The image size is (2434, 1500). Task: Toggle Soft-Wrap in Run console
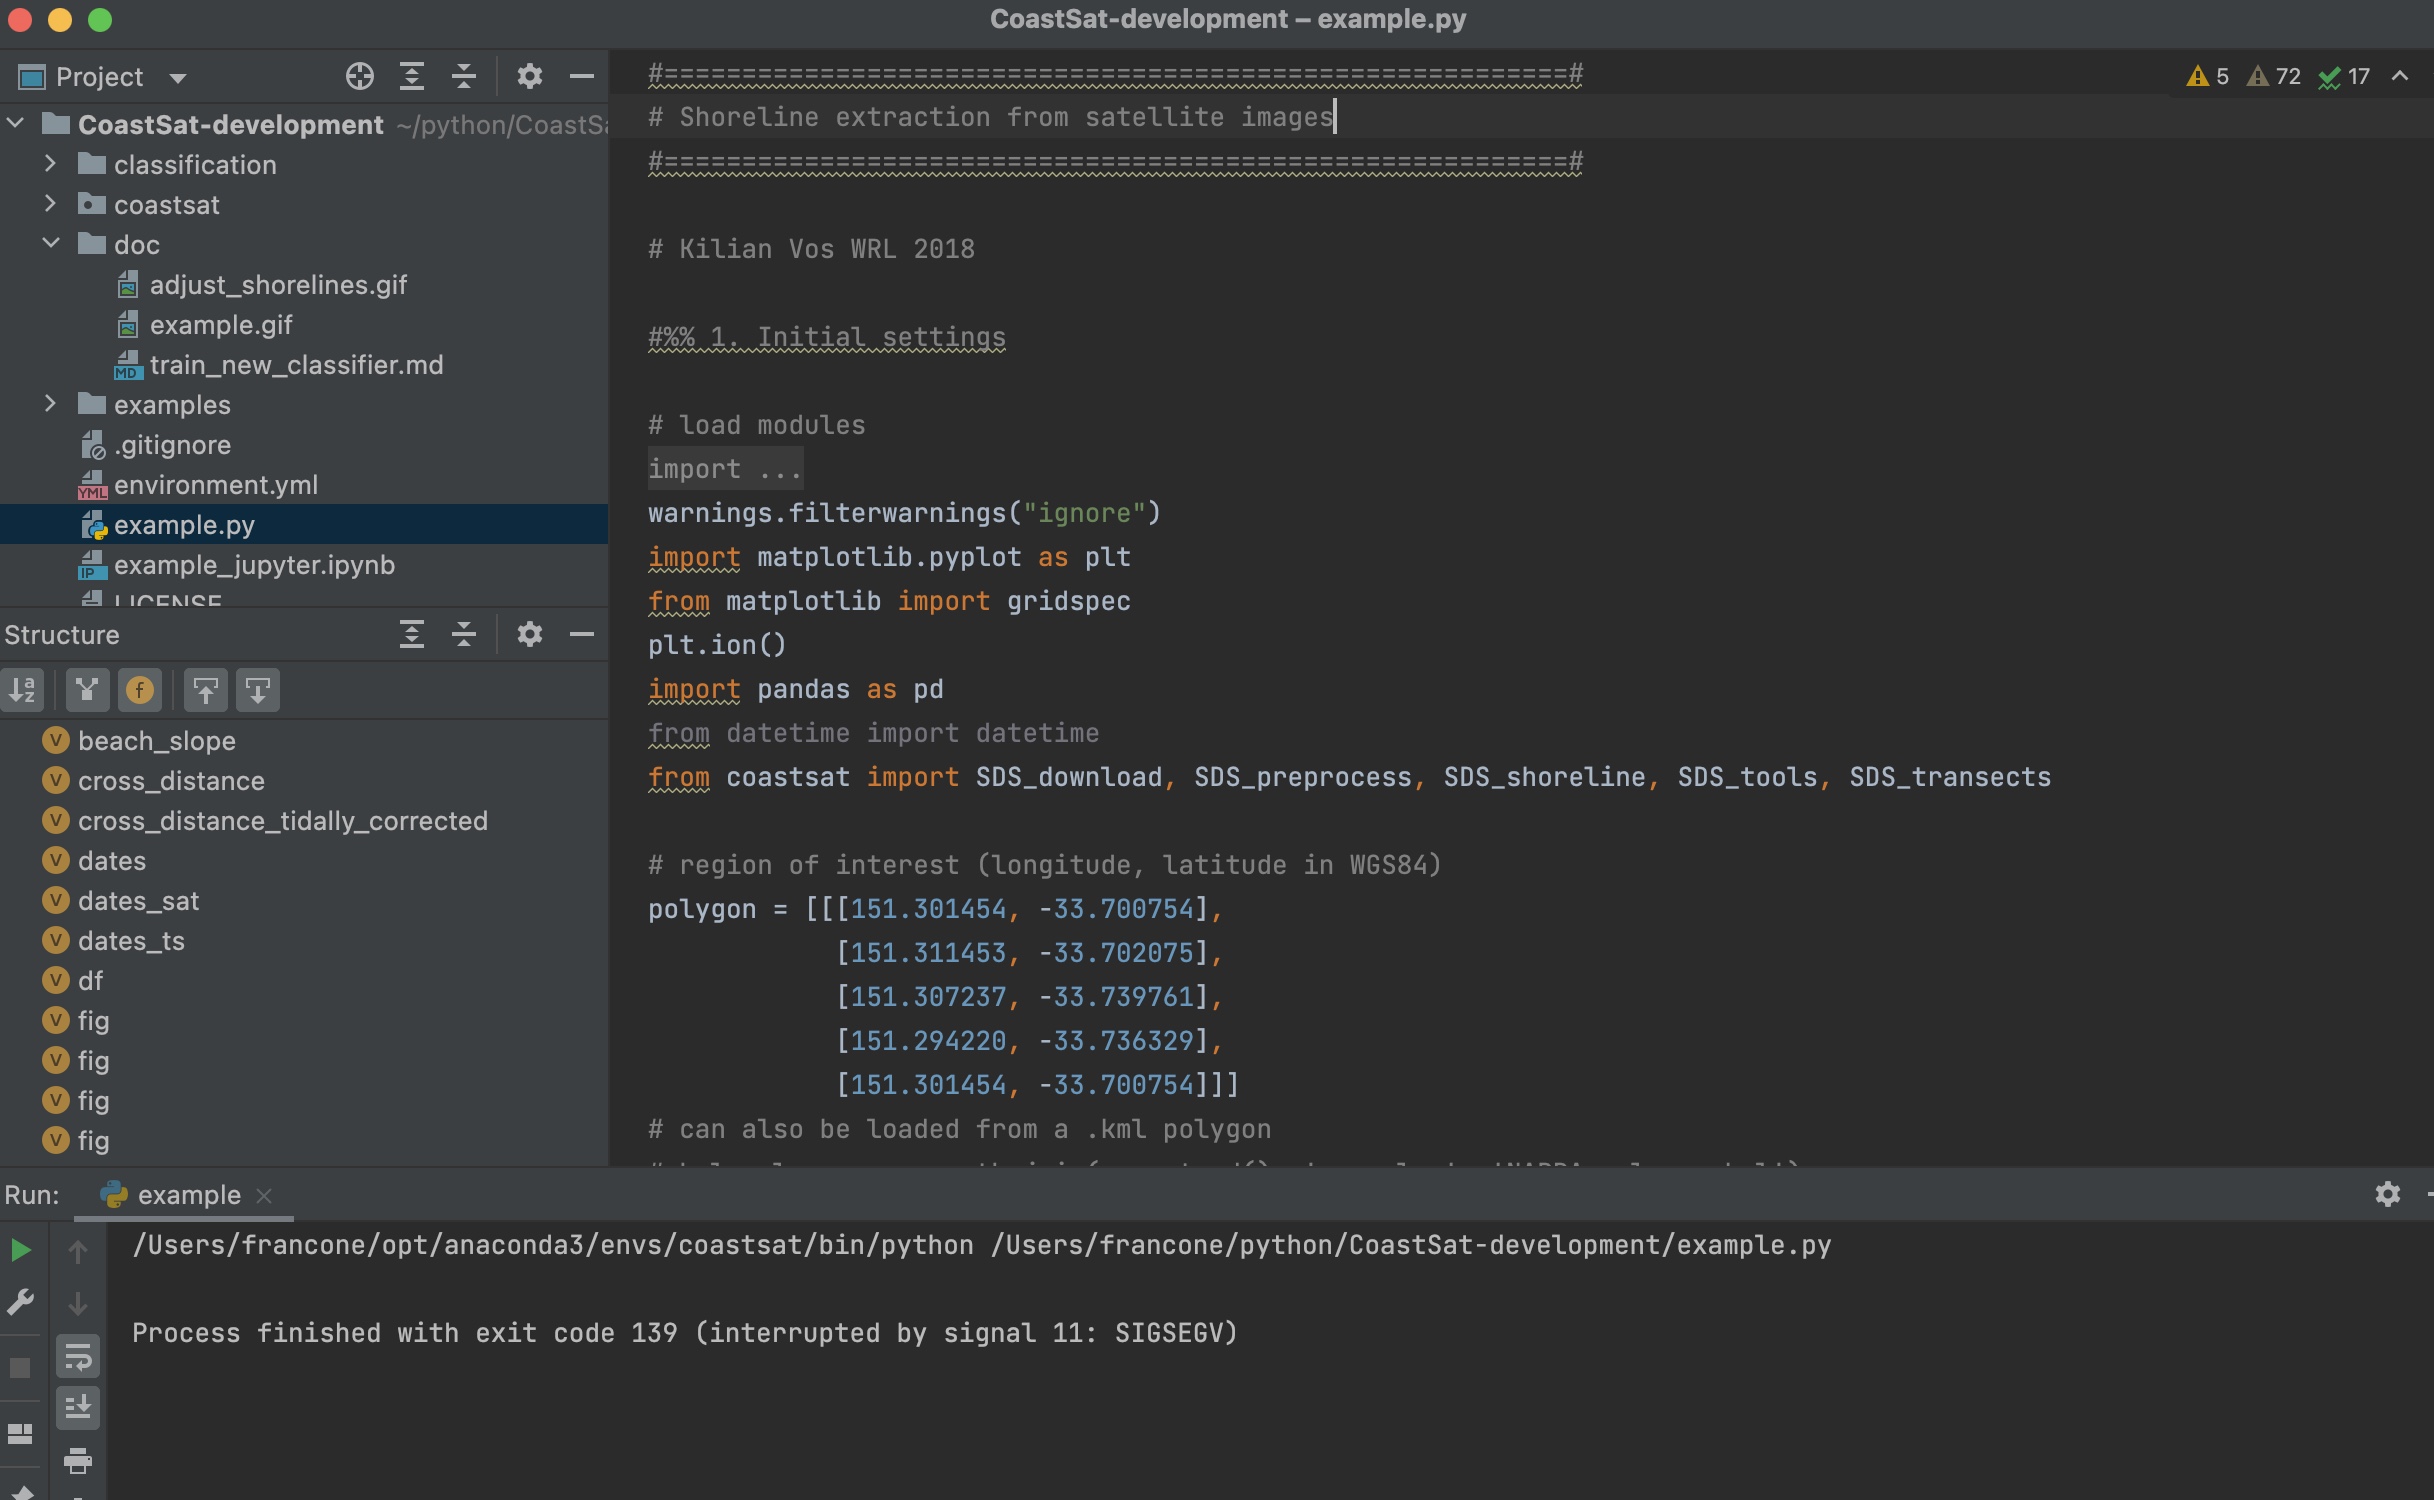pyautogui.click(x=77, y=1357)
